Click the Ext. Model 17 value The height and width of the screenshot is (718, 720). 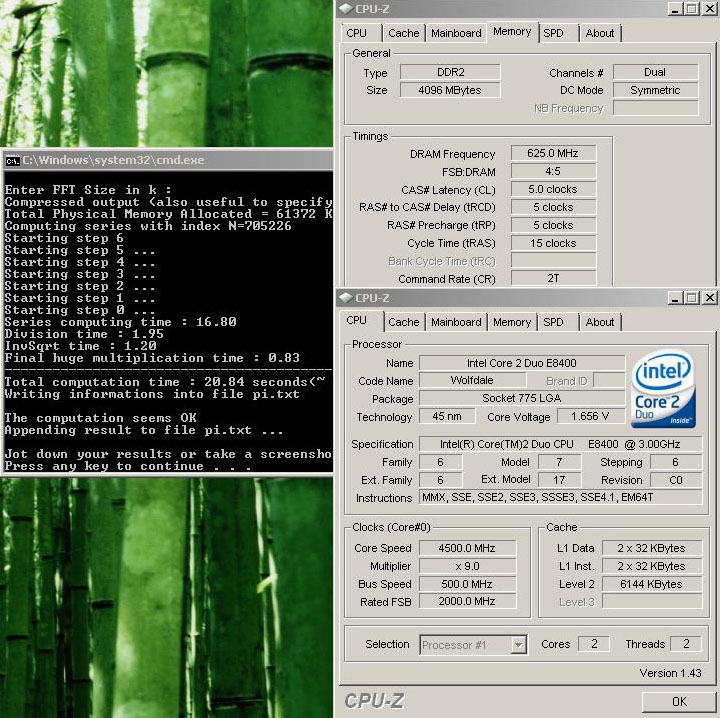559,480
